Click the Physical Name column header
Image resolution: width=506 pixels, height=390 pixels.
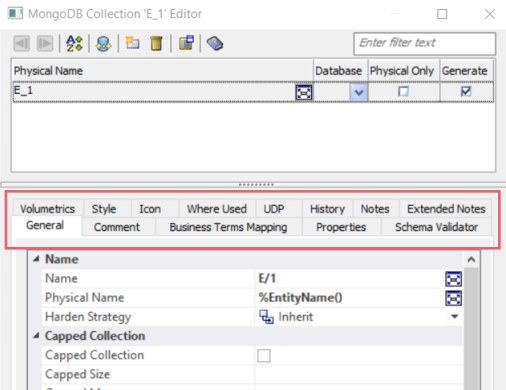point(162,71)
